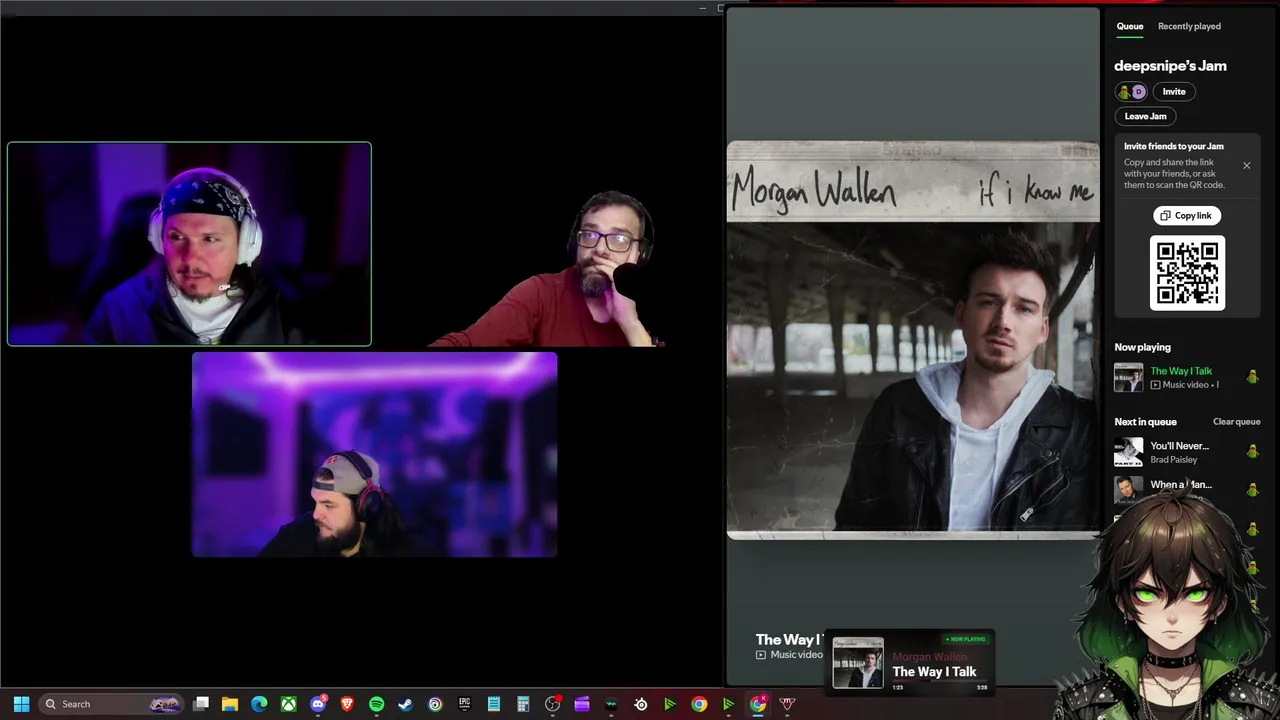The height and width of the screenshot is (720, 1280).
Task: Launch Brave browser from the taskbar
Action: pos(347,704)
